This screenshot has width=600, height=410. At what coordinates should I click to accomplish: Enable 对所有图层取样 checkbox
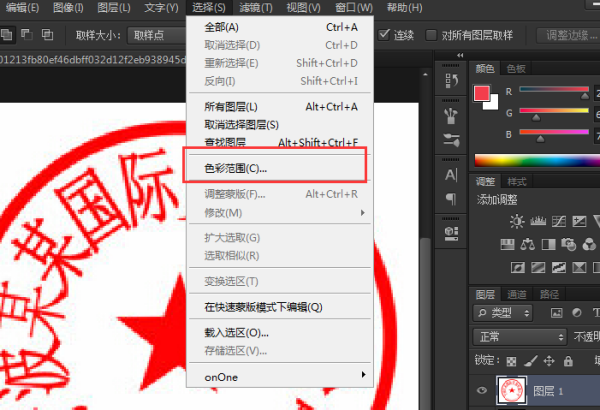coord(431,35)
